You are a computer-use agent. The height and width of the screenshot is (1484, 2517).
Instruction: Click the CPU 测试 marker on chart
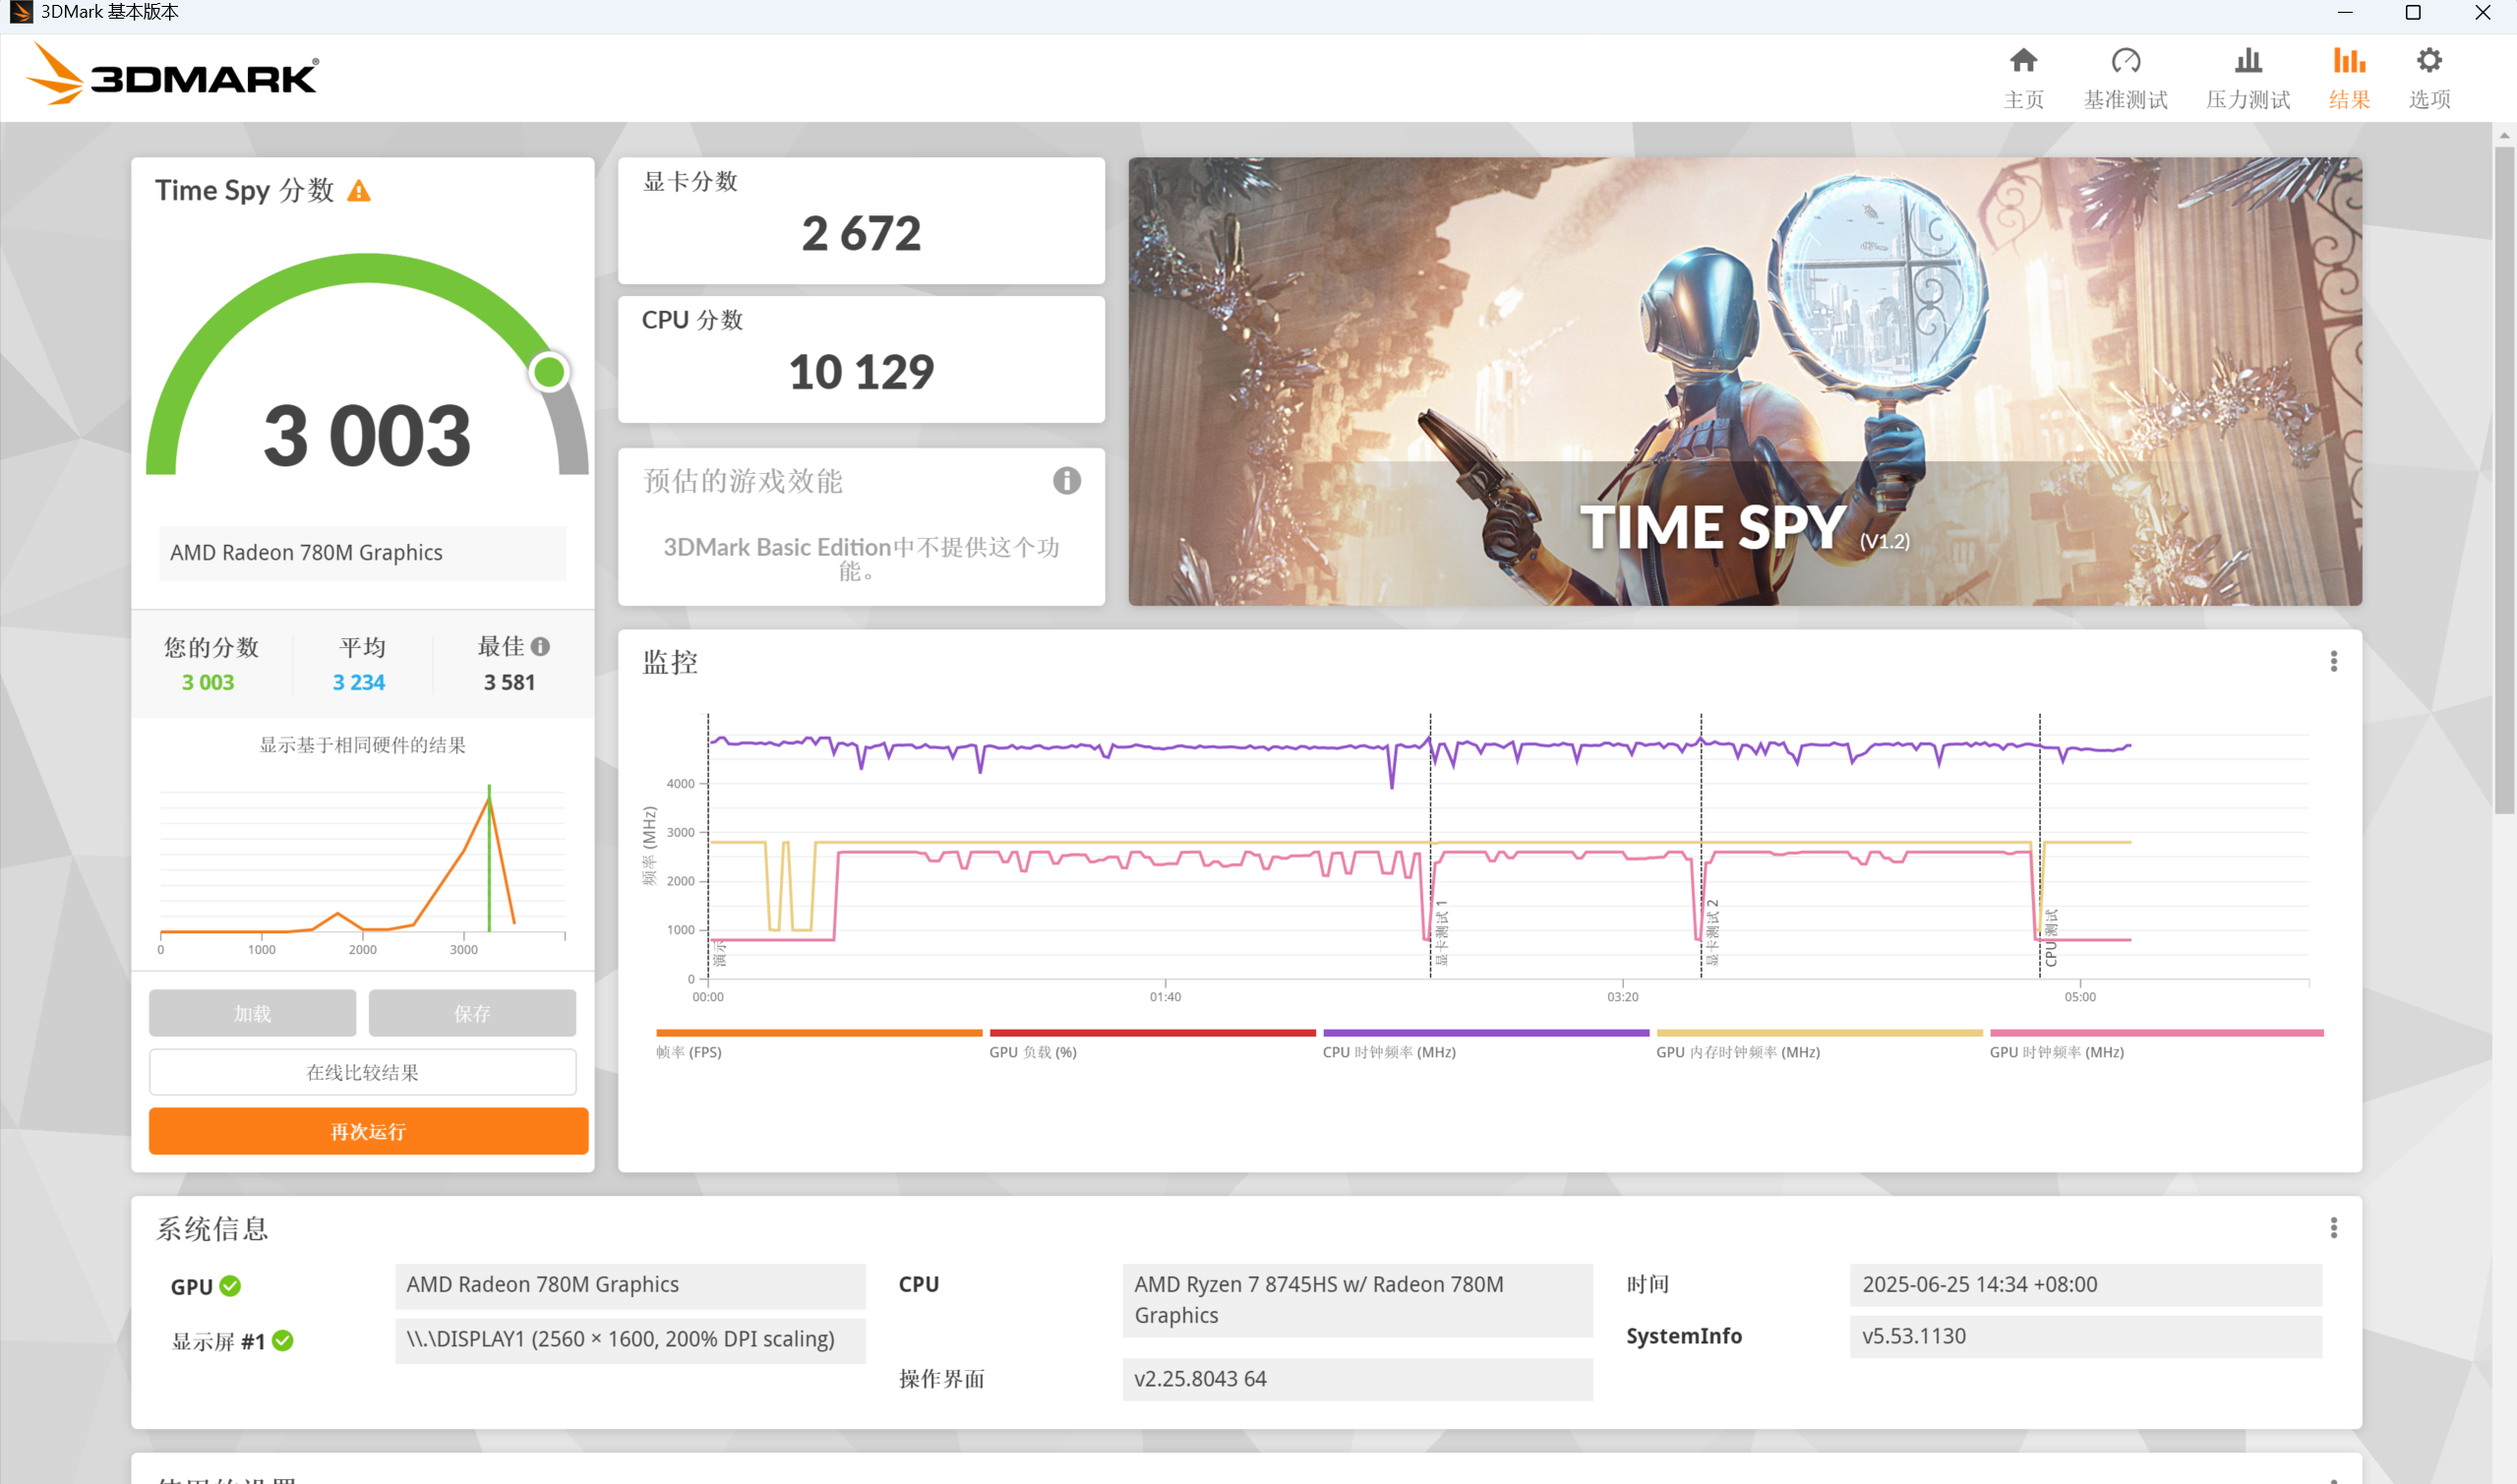pos(2051,937)
